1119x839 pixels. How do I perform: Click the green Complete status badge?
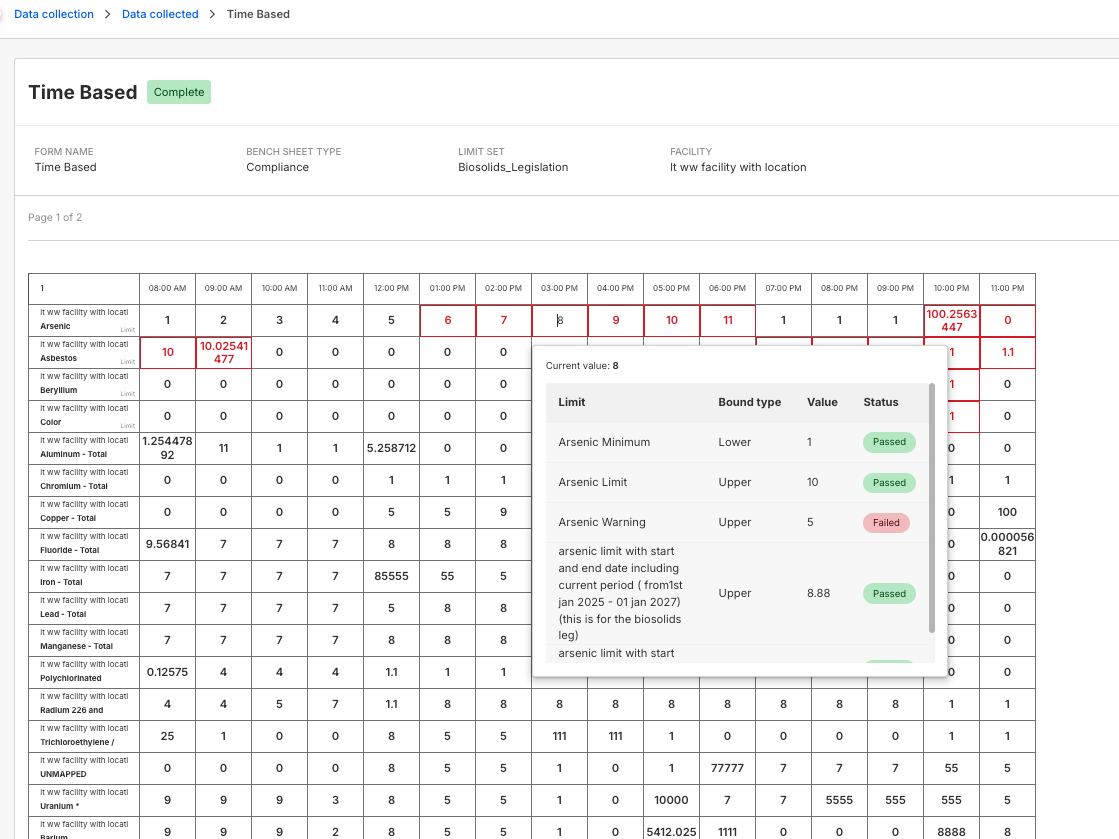pyautogui.click(x=179, y=92)
